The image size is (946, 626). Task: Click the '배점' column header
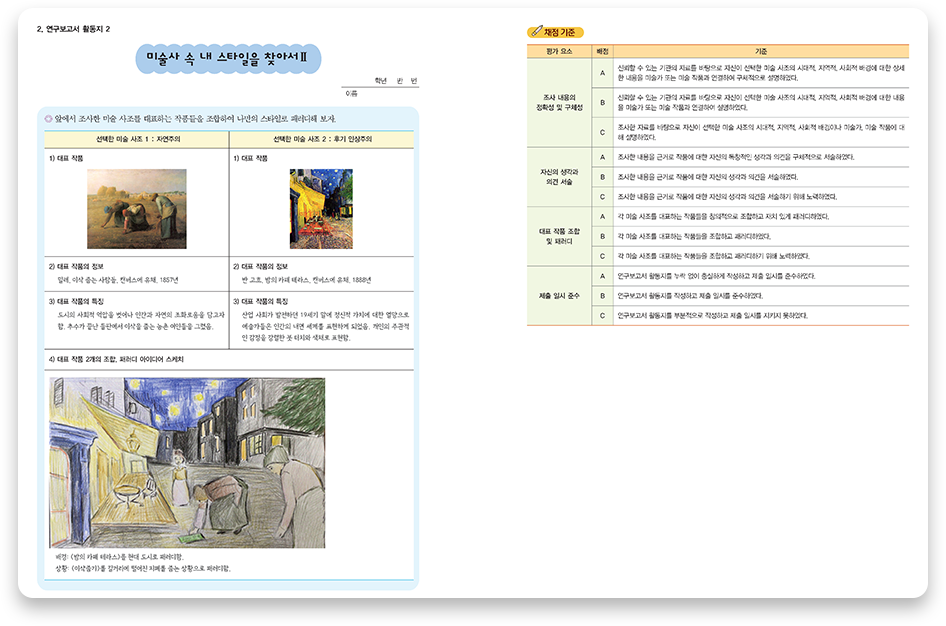click(602, 52)
